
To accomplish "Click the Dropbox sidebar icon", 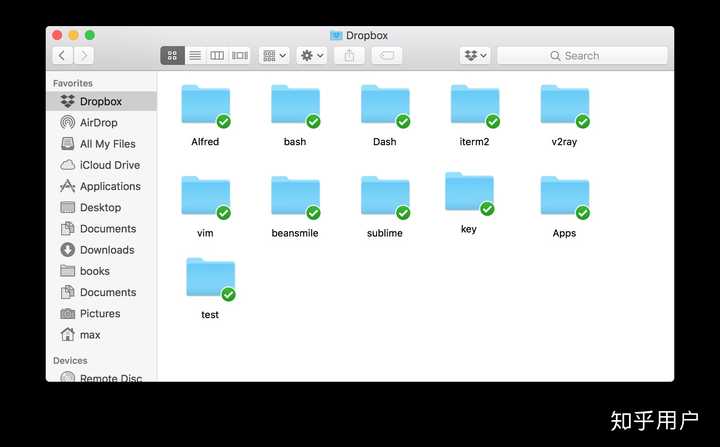I will (x=68, y=101).
